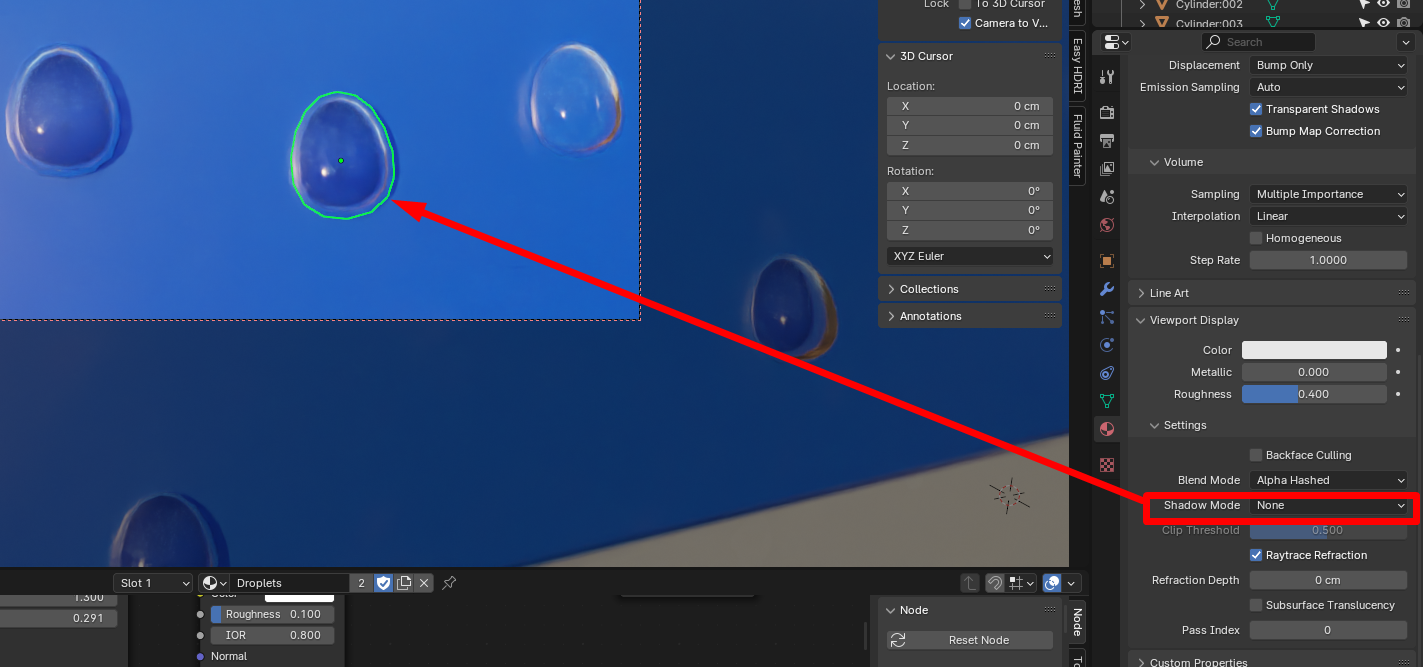Image resolution: width=1423 pixels, height=667 pixels.
Task: Open the Volume Sampling dropdown
Action: pyautogui.click(x=1329, y=194)
